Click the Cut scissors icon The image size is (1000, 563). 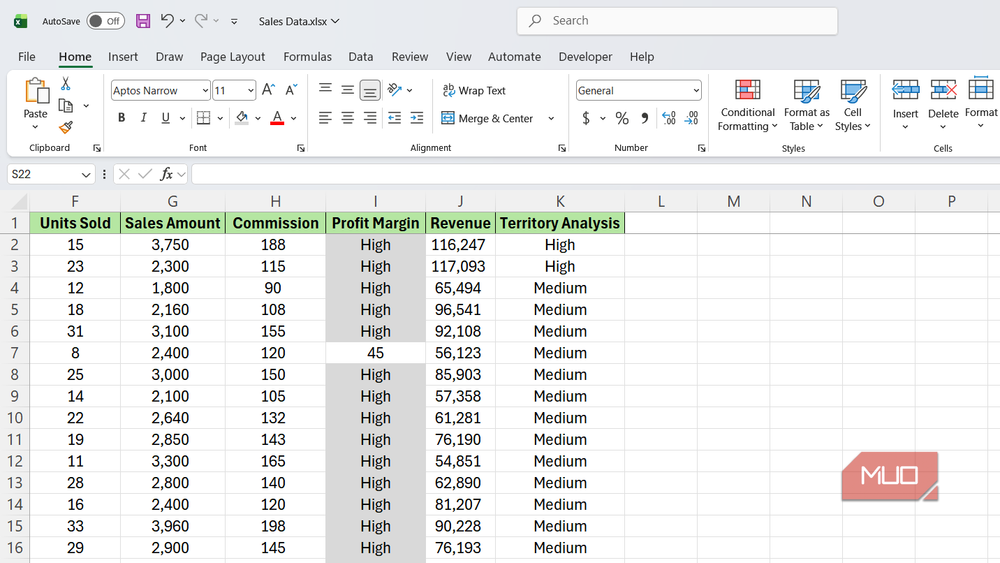pos(65,84)
